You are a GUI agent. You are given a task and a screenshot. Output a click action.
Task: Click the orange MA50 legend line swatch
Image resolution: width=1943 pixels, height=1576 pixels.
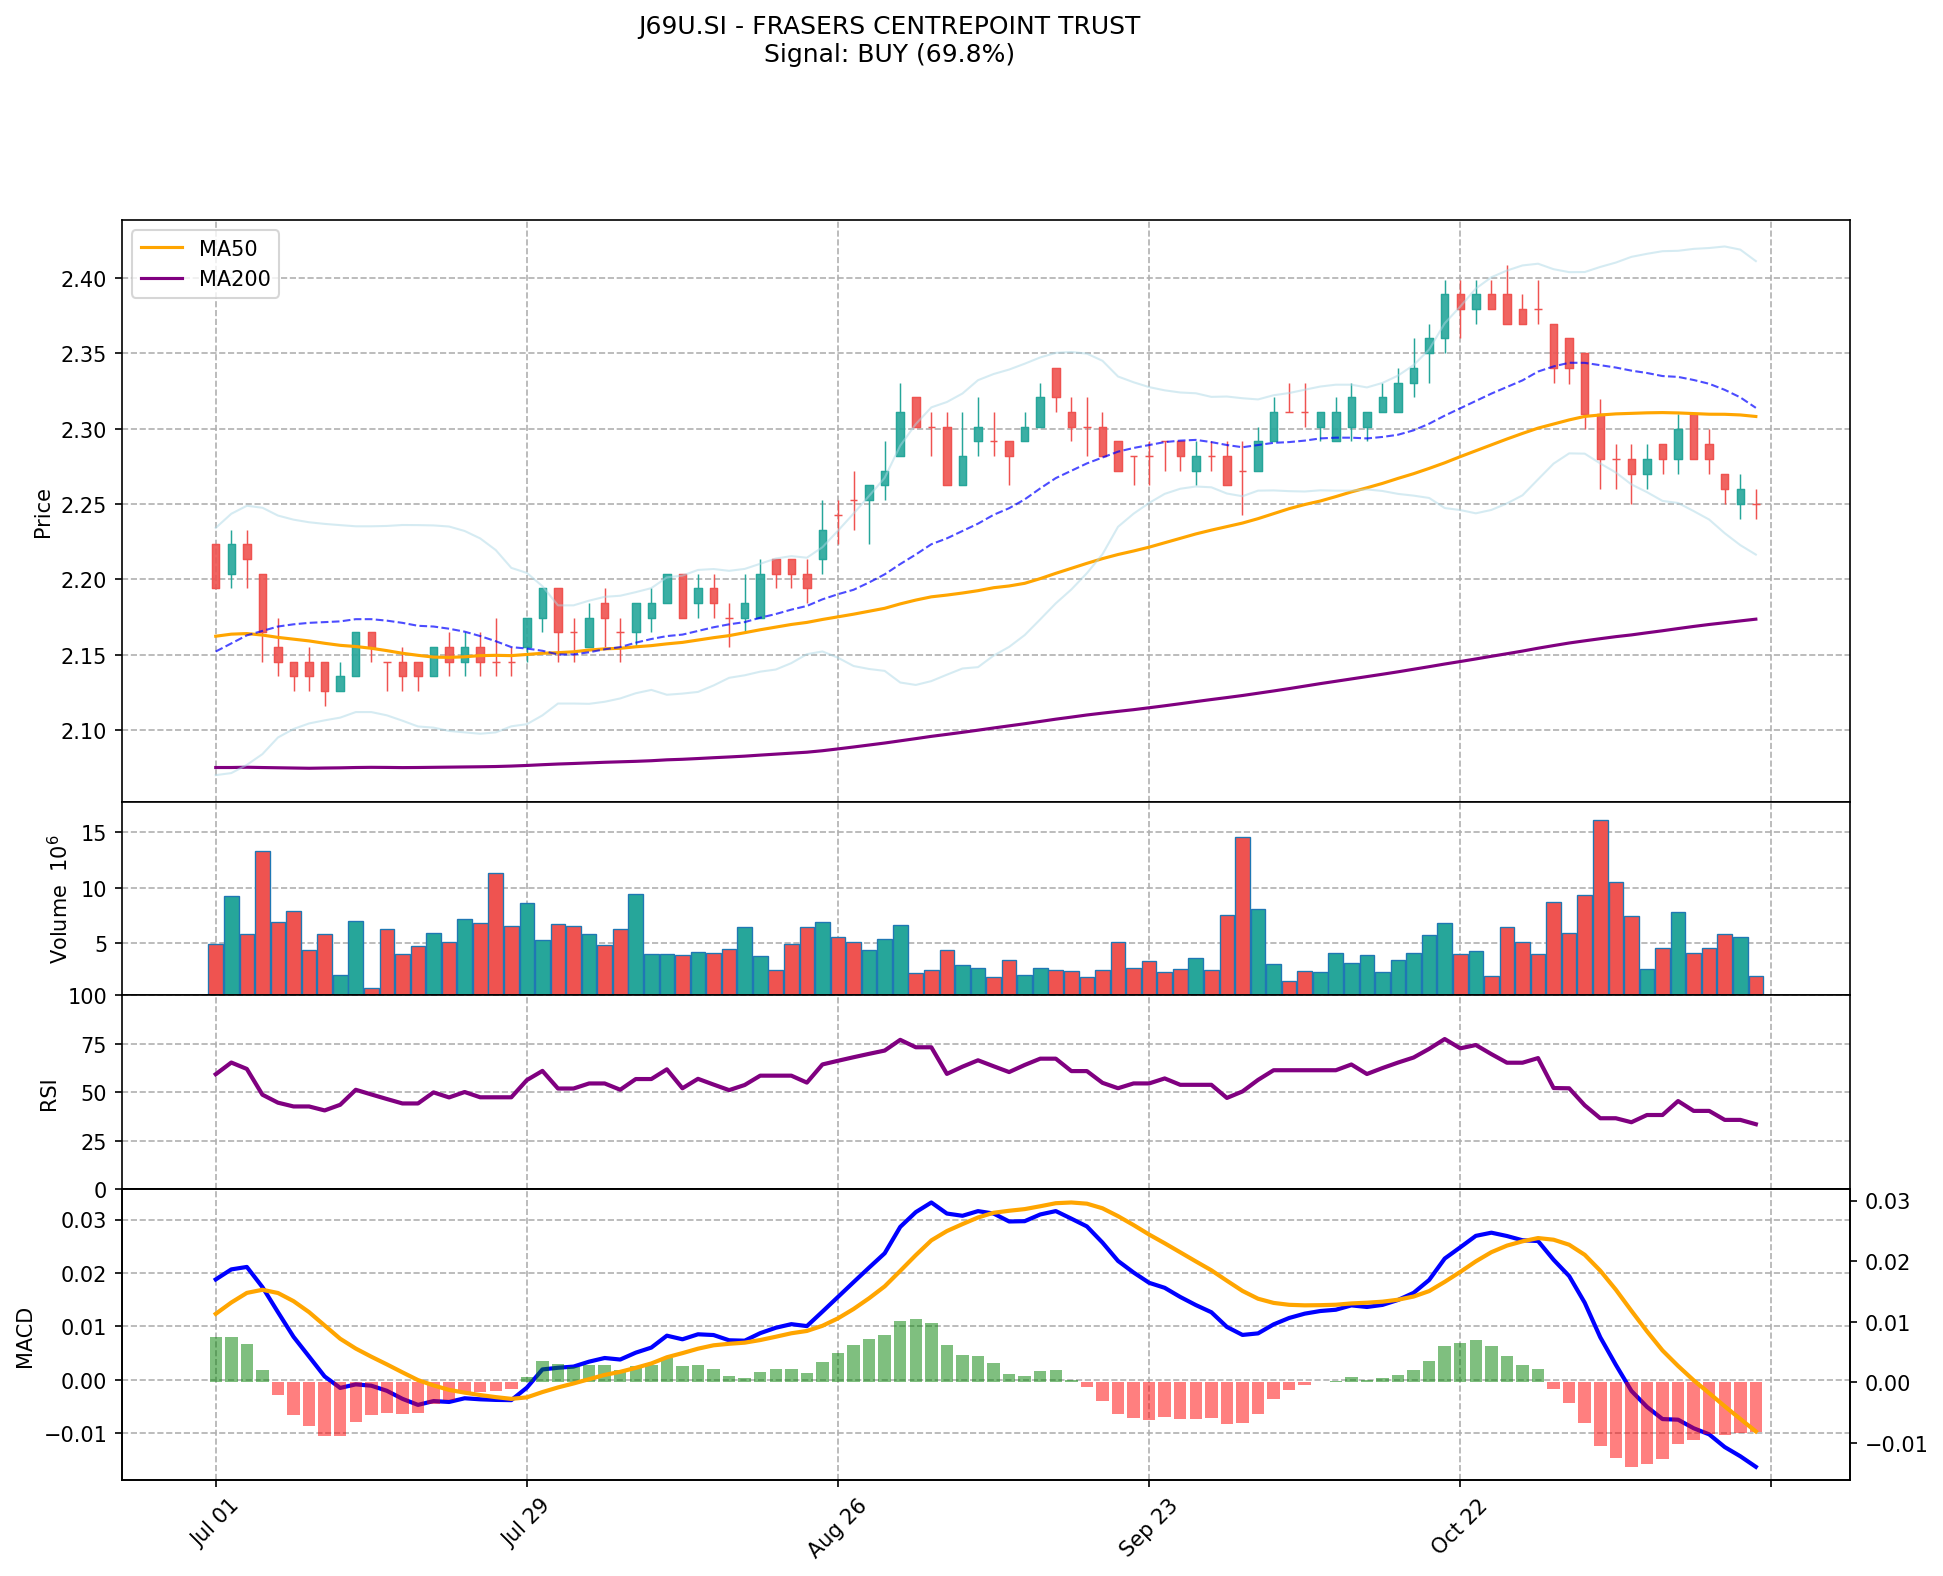[x=162, y=249]
